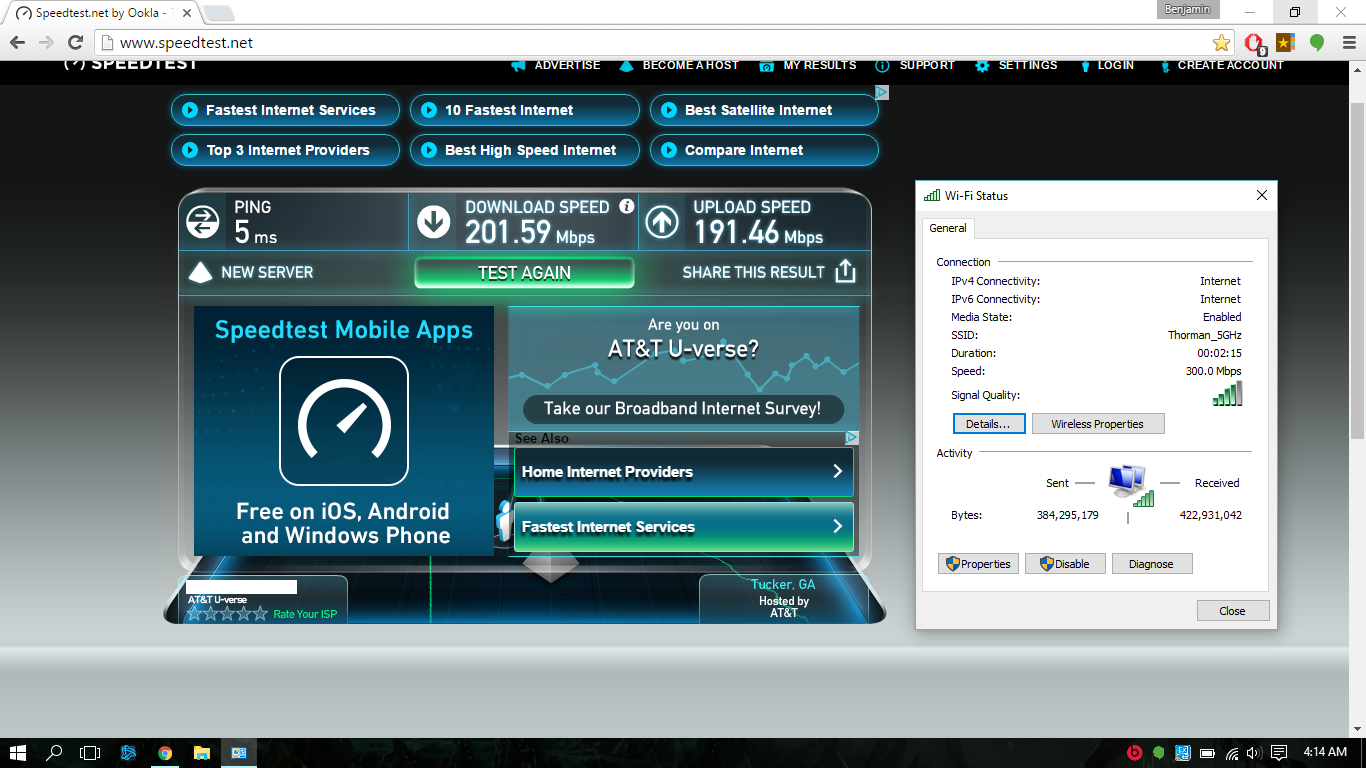Click the 4:14 AM taskbar clock
This screenshot has height=768, width=1366.
click(1325, 753)
